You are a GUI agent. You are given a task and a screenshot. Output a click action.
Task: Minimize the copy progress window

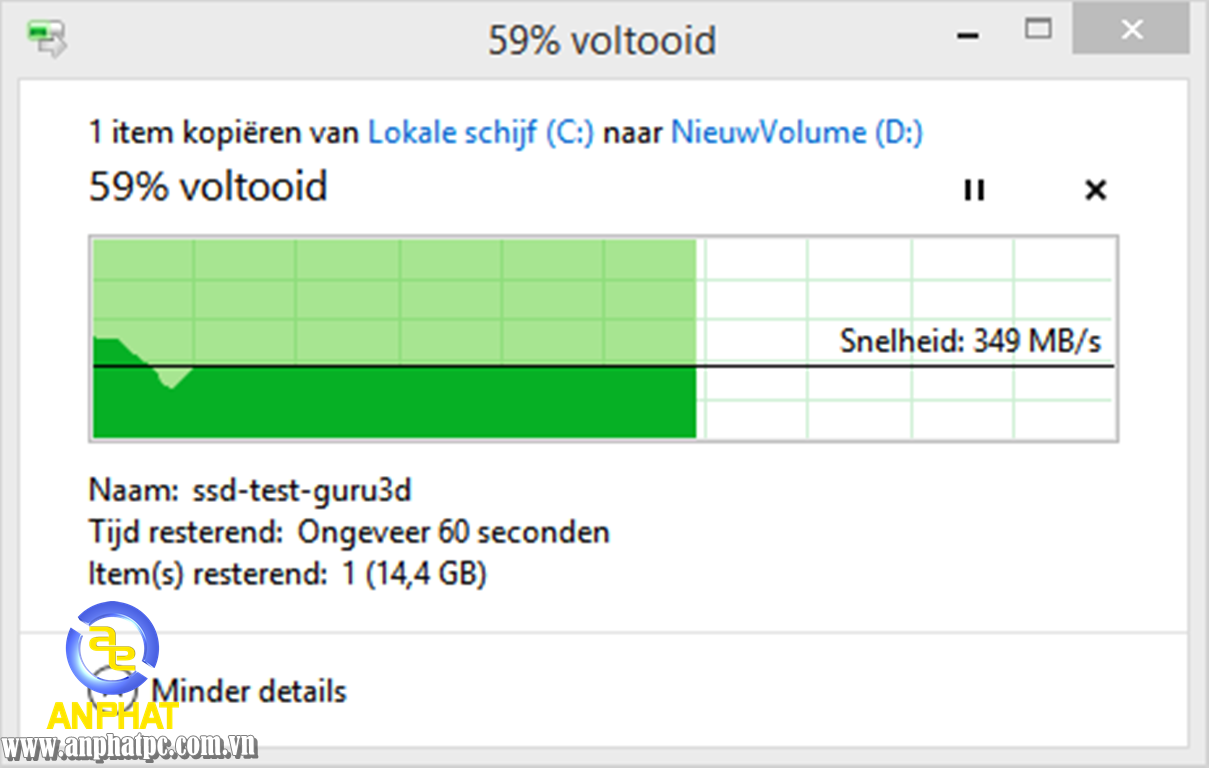pyautogui.click(x=967, y=34)
